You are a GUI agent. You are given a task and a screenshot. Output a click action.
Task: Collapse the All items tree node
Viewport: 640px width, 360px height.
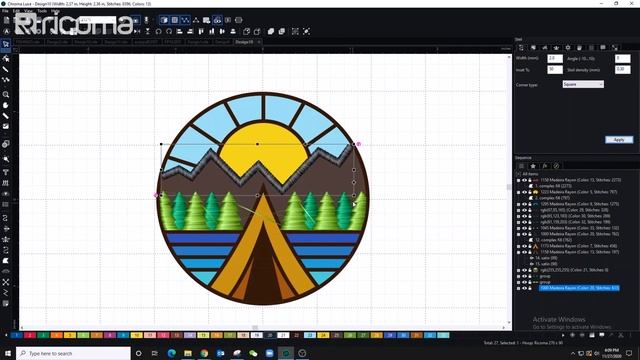518,174
